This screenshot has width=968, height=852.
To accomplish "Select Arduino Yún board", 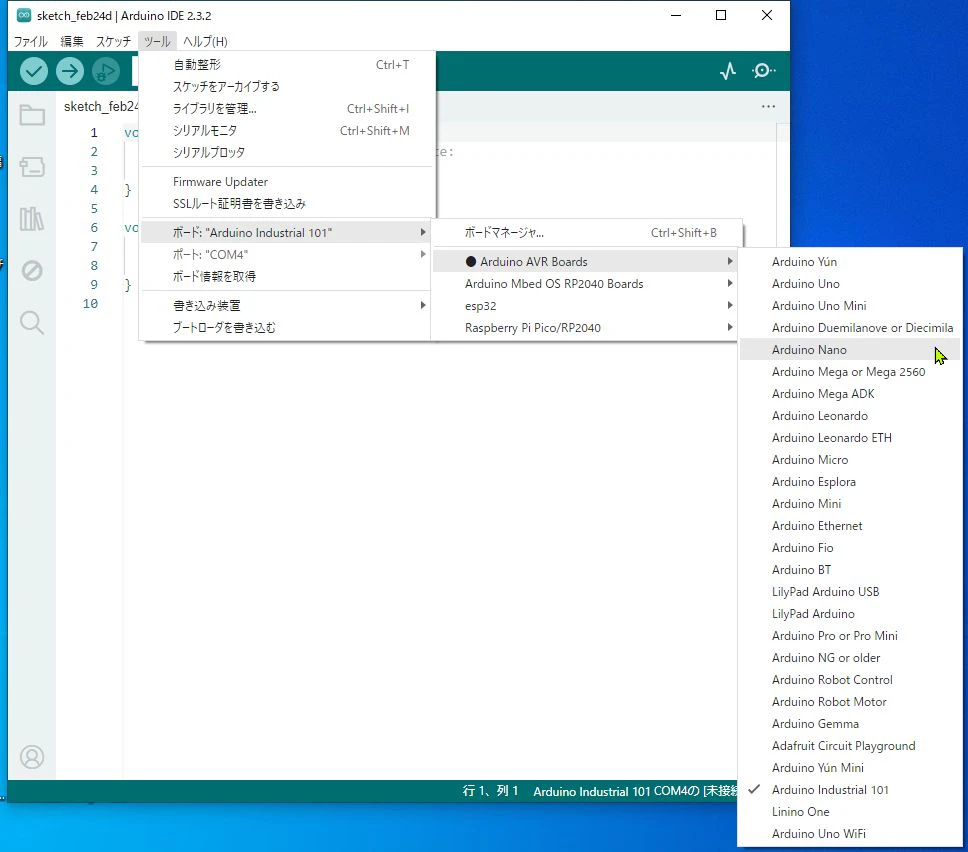I will pos(850,262).
